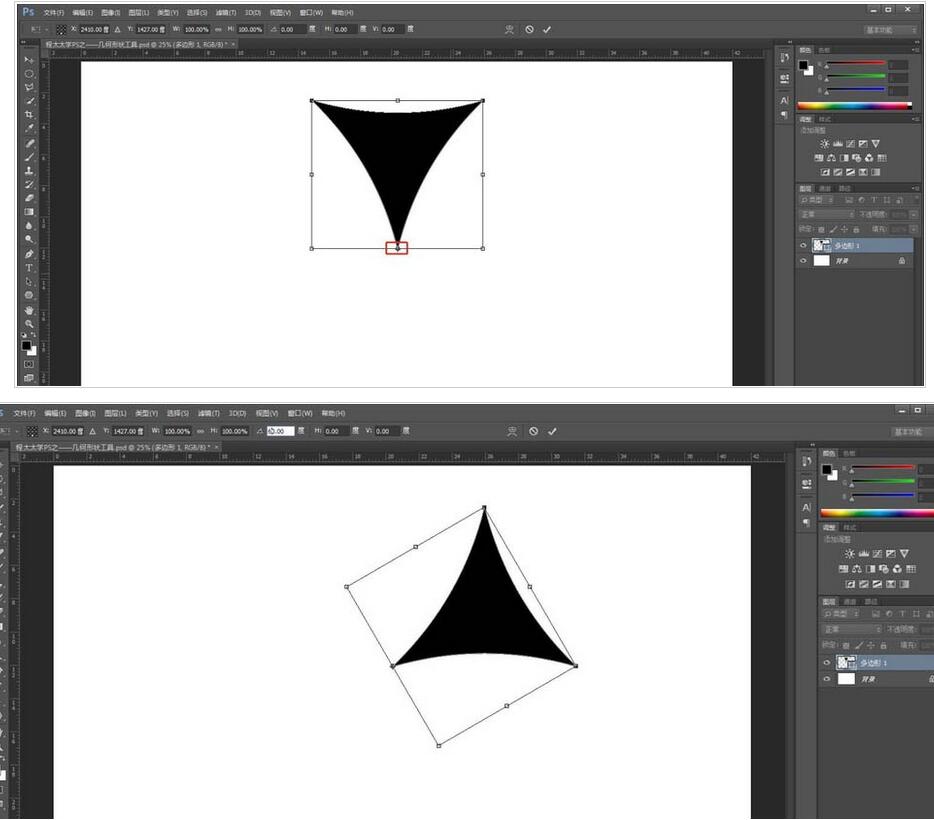934x820 pixels.
Task: Cancel transform icon in lower window options bar
Action: (x=533, y=431)
